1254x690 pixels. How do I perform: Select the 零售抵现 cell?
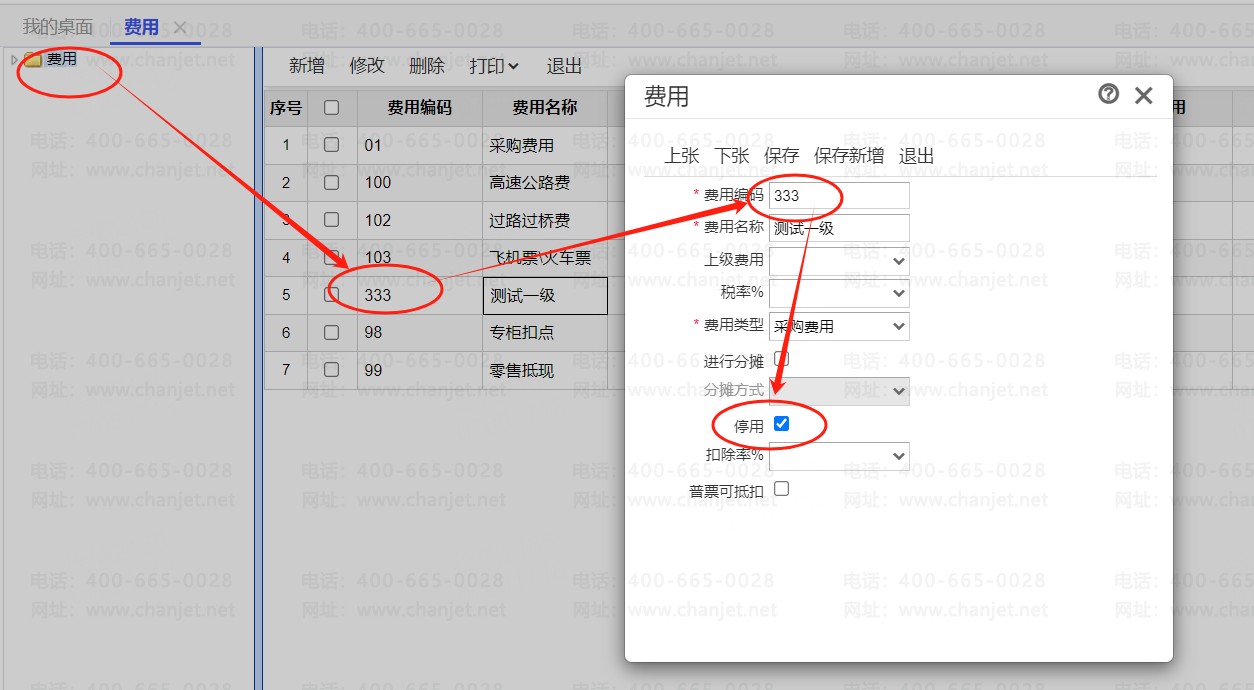[x=545, y=370]
